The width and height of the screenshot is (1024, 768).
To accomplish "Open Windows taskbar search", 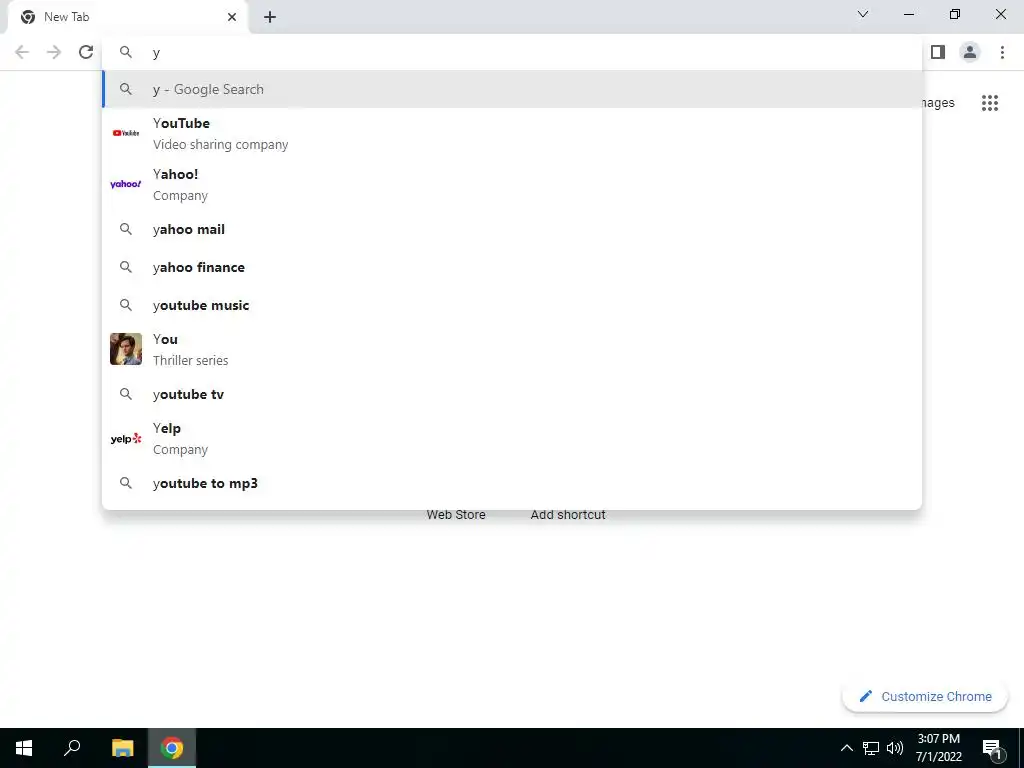I will tap(72, 748).
